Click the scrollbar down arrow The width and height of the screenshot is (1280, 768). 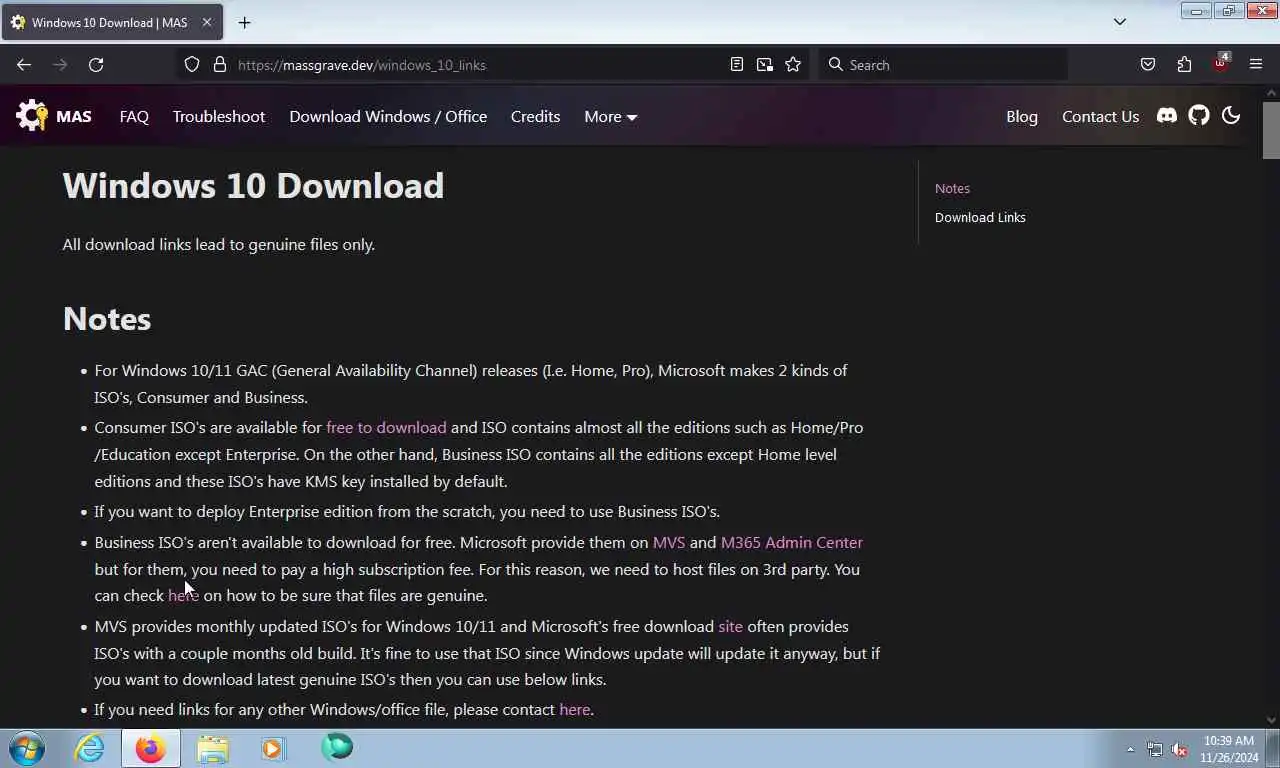(x=1271, y=719)
